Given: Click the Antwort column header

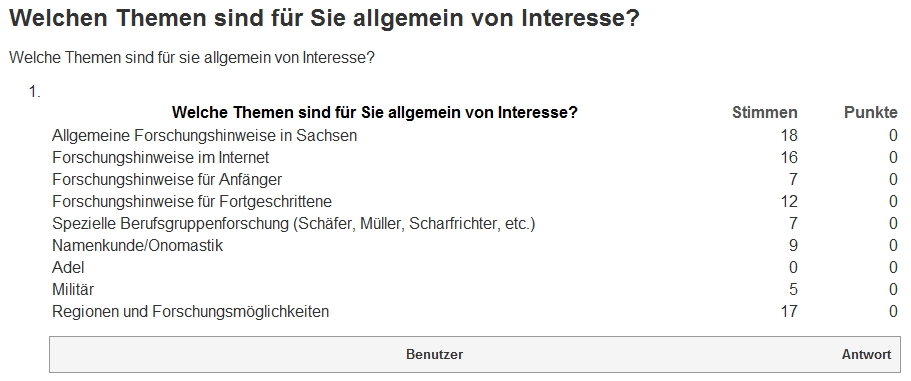Looking at the screenshot, I should (866, 354).
